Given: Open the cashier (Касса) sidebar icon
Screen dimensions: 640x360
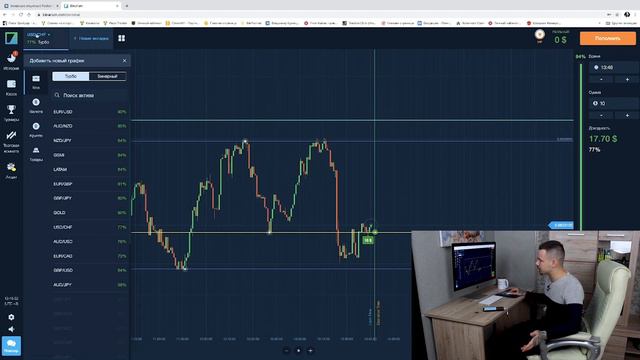Looking at the screenshot, I should (x=11, y=84).
